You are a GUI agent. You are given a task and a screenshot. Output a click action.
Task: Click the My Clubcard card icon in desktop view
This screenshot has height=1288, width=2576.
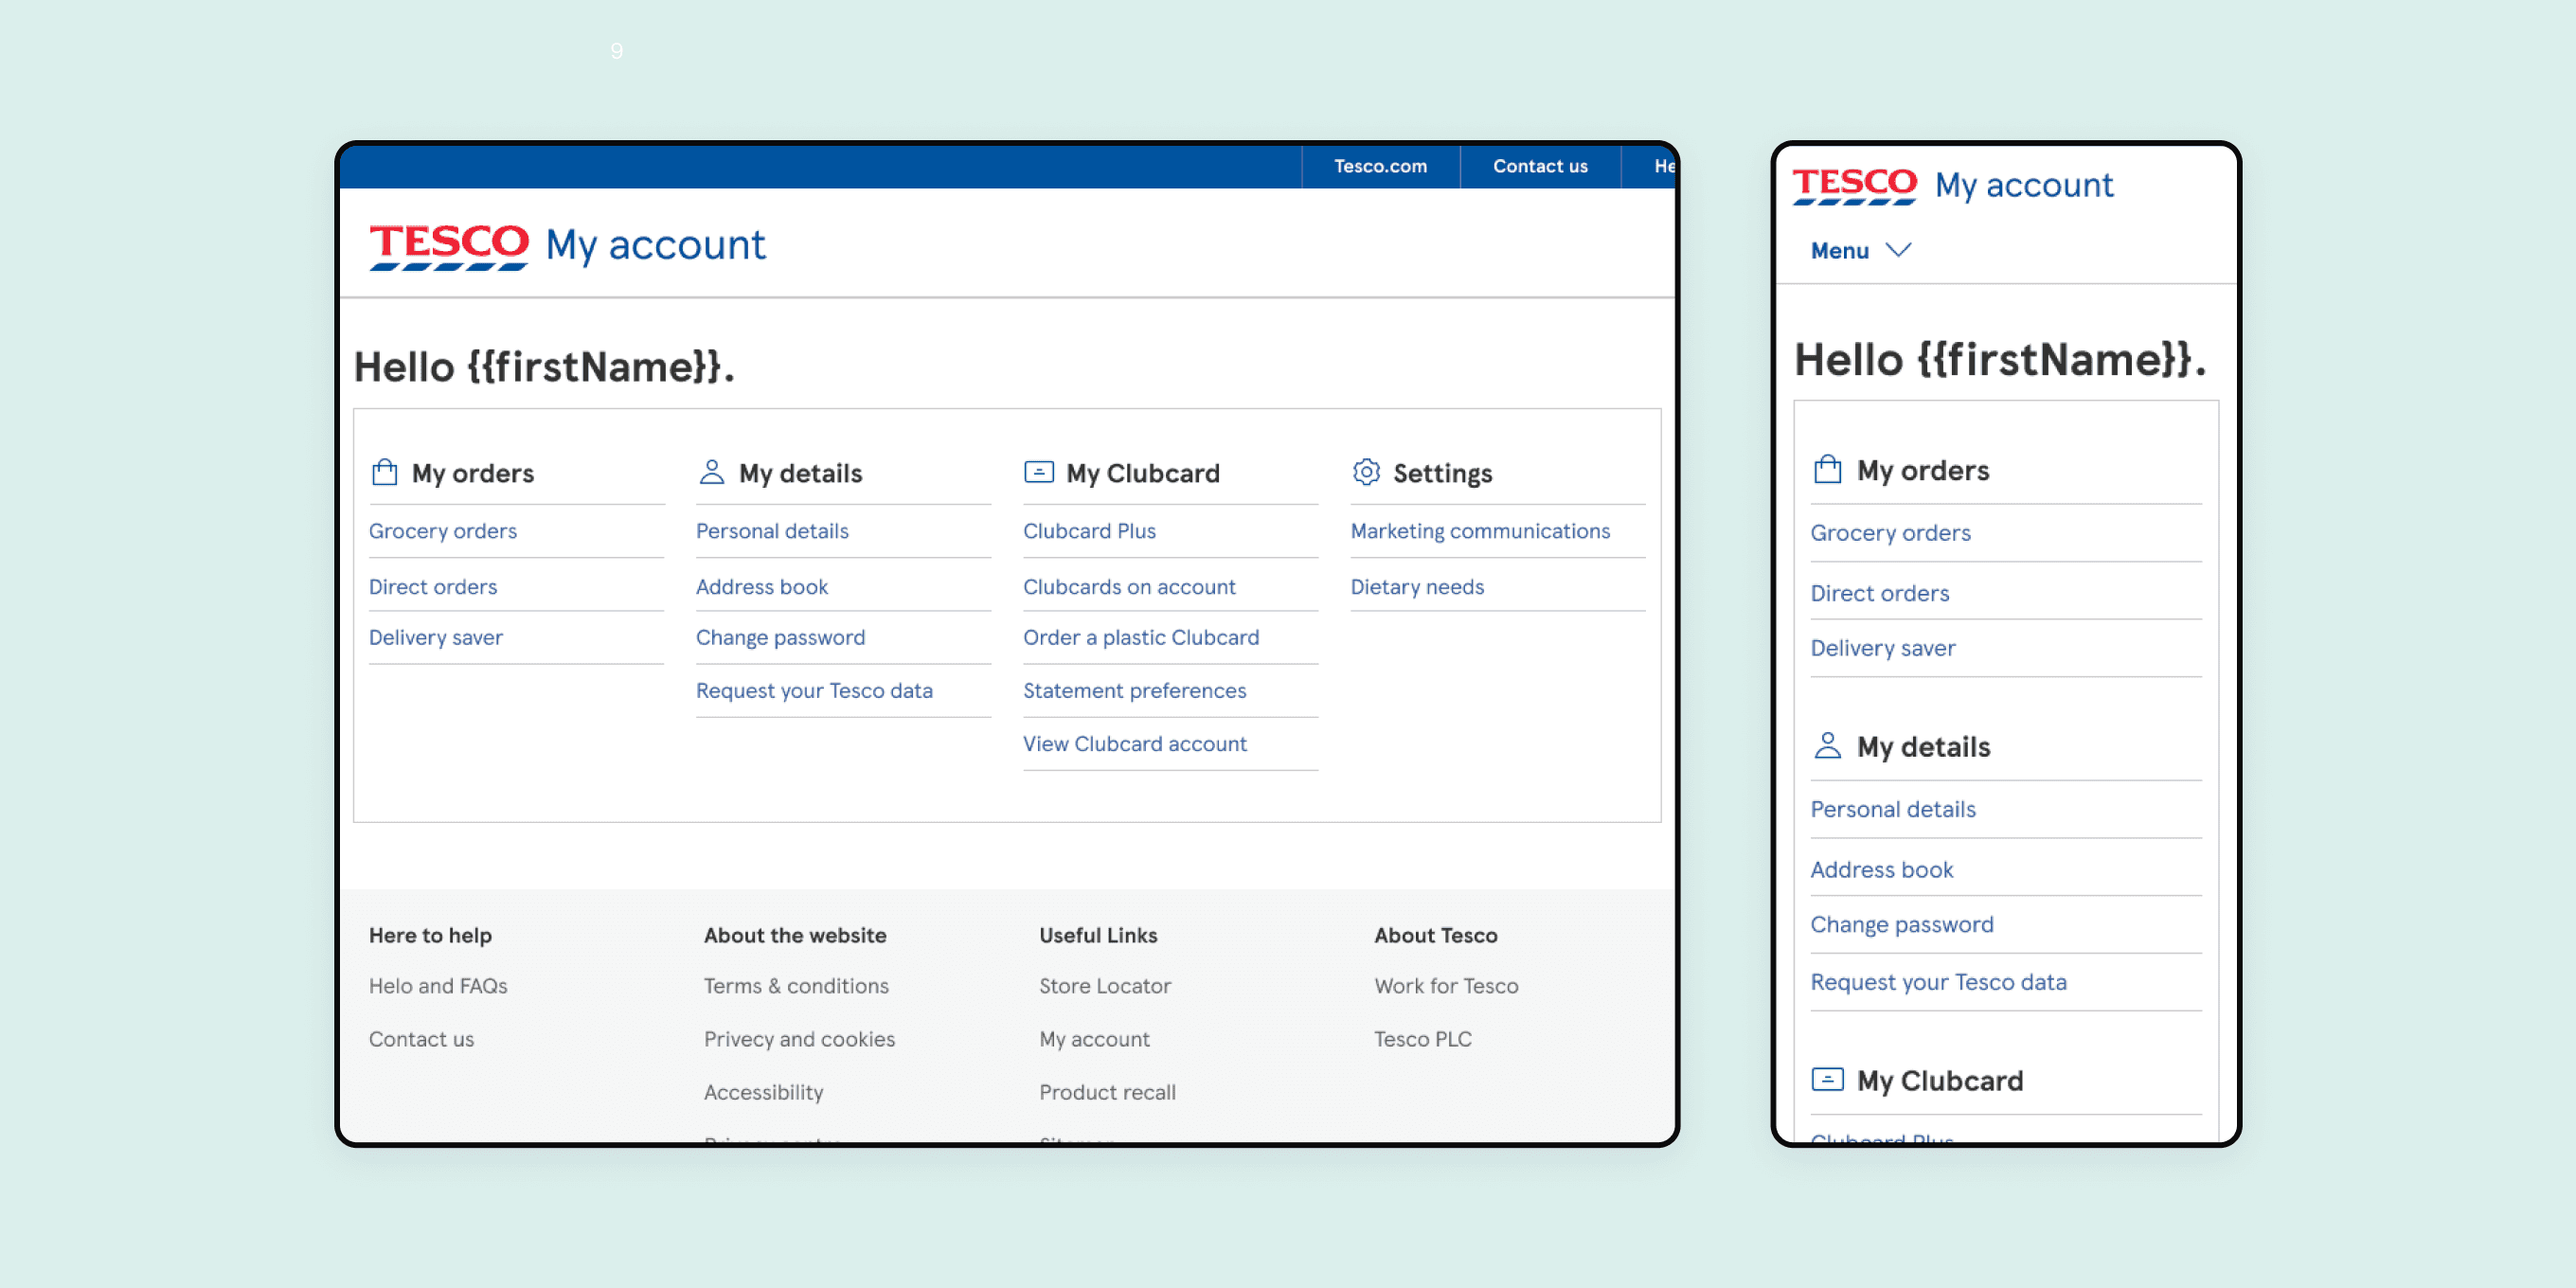(x=1038, y=472)
